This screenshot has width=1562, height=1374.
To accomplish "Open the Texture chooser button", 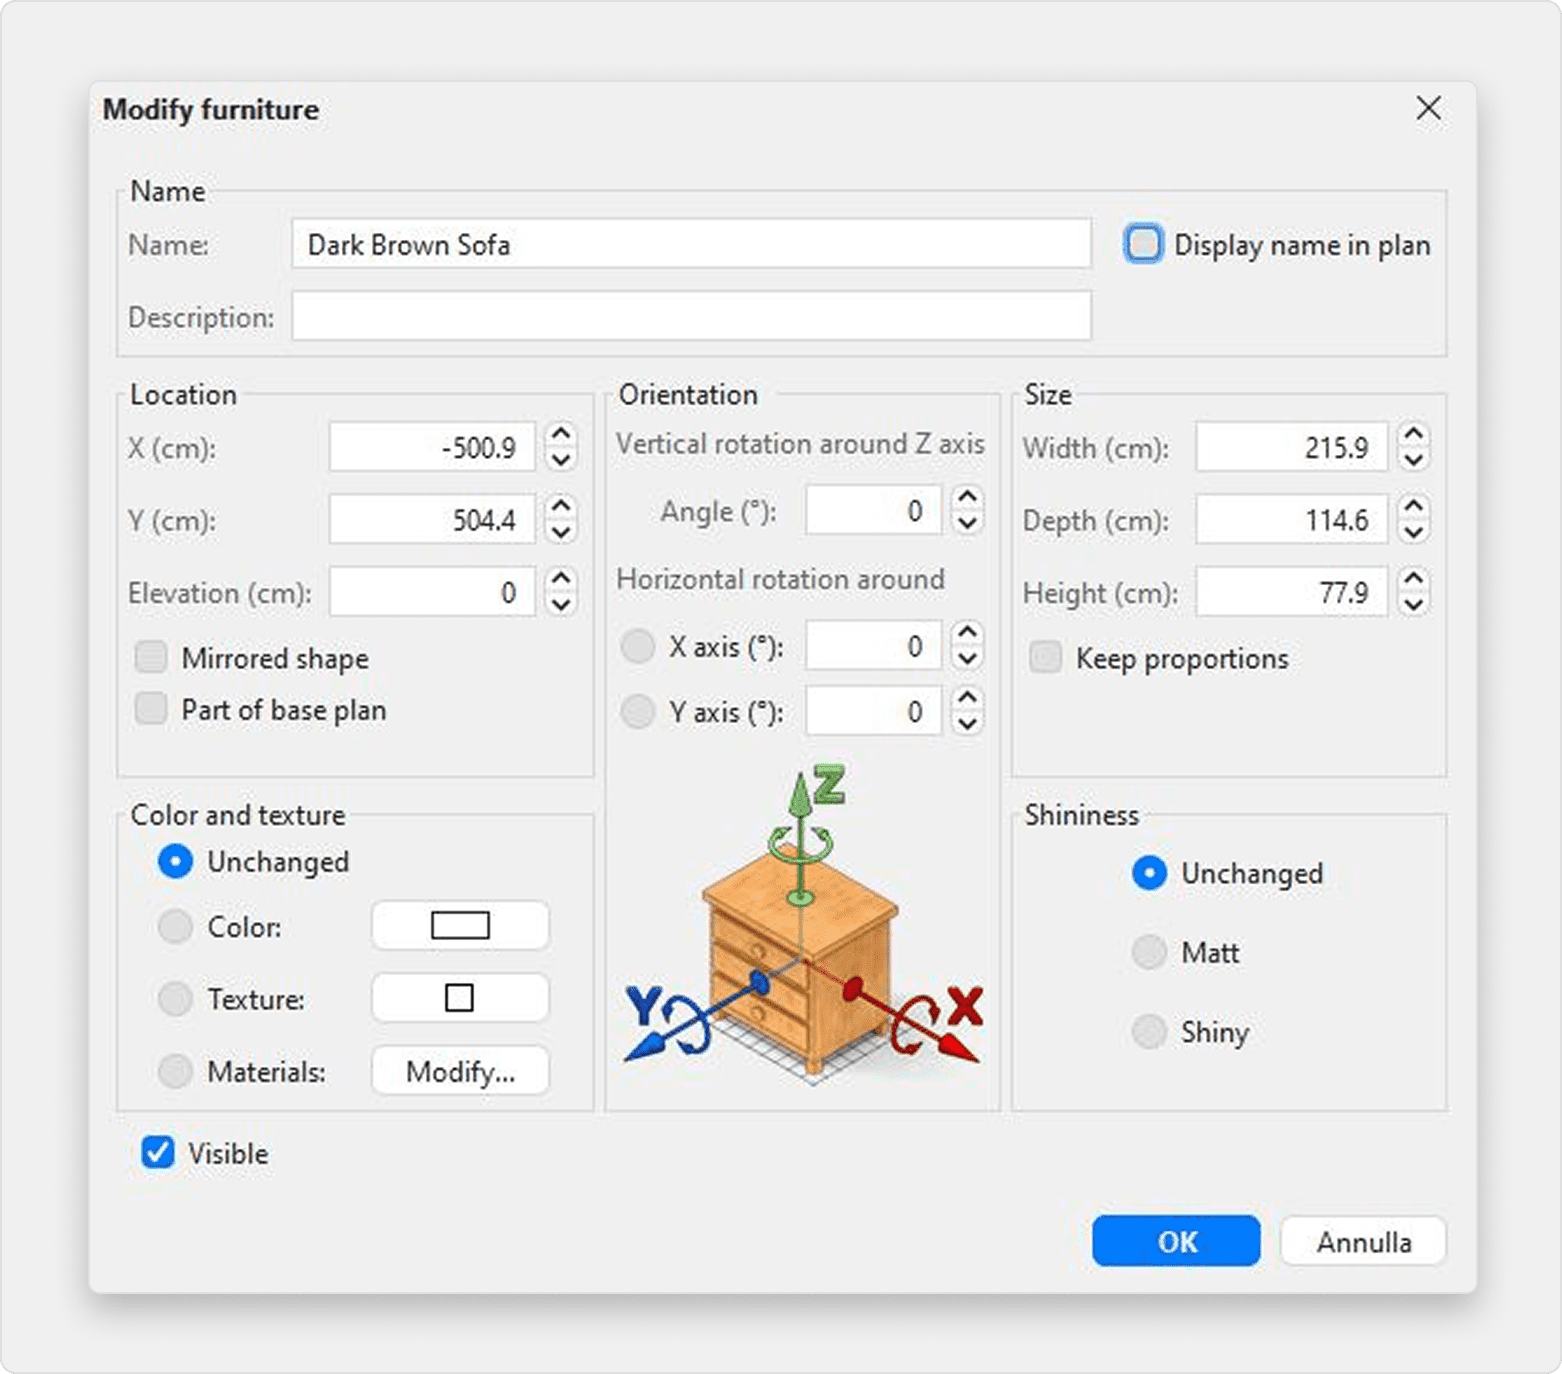I will click(x=460, y=998).
